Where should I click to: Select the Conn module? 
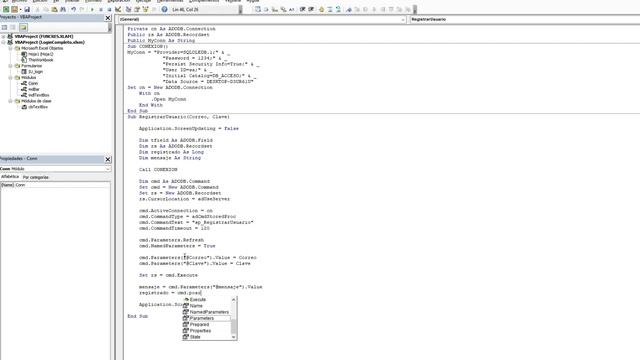point(33,83)
